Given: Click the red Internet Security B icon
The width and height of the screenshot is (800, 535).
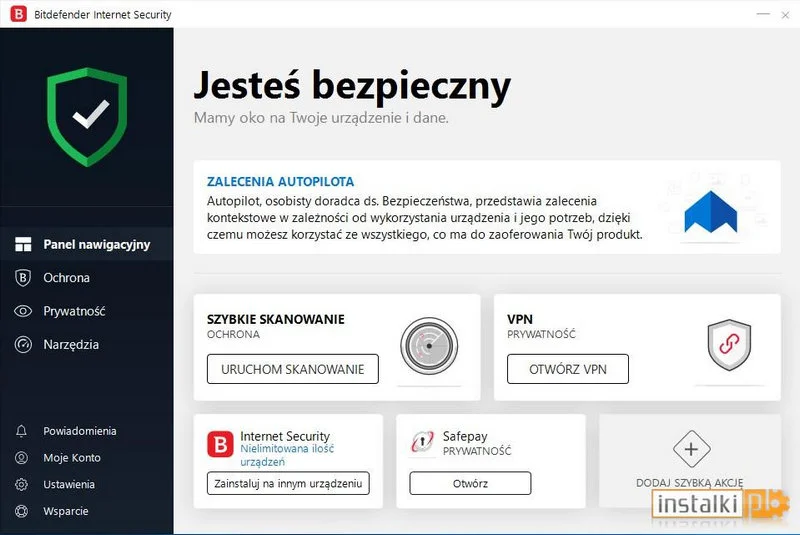Looking at the screenshot, I should [x=219, y=444].
